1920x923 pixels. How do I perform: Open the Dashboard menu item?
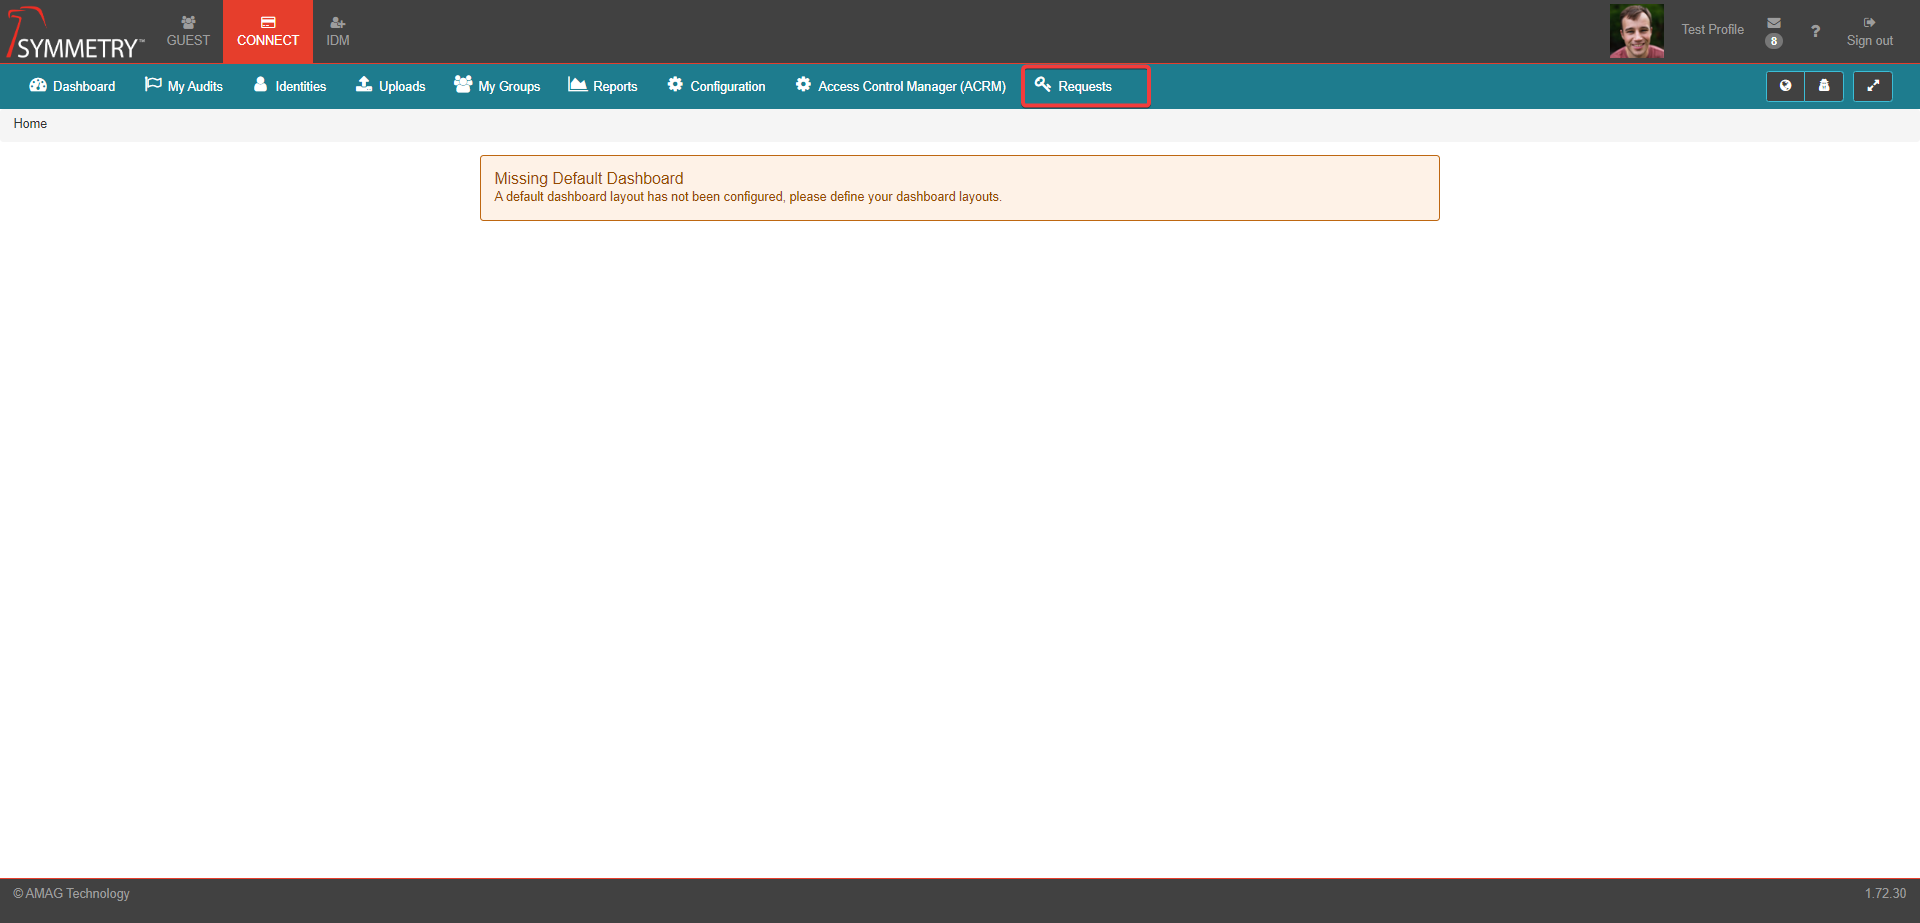tap(72, 86)
